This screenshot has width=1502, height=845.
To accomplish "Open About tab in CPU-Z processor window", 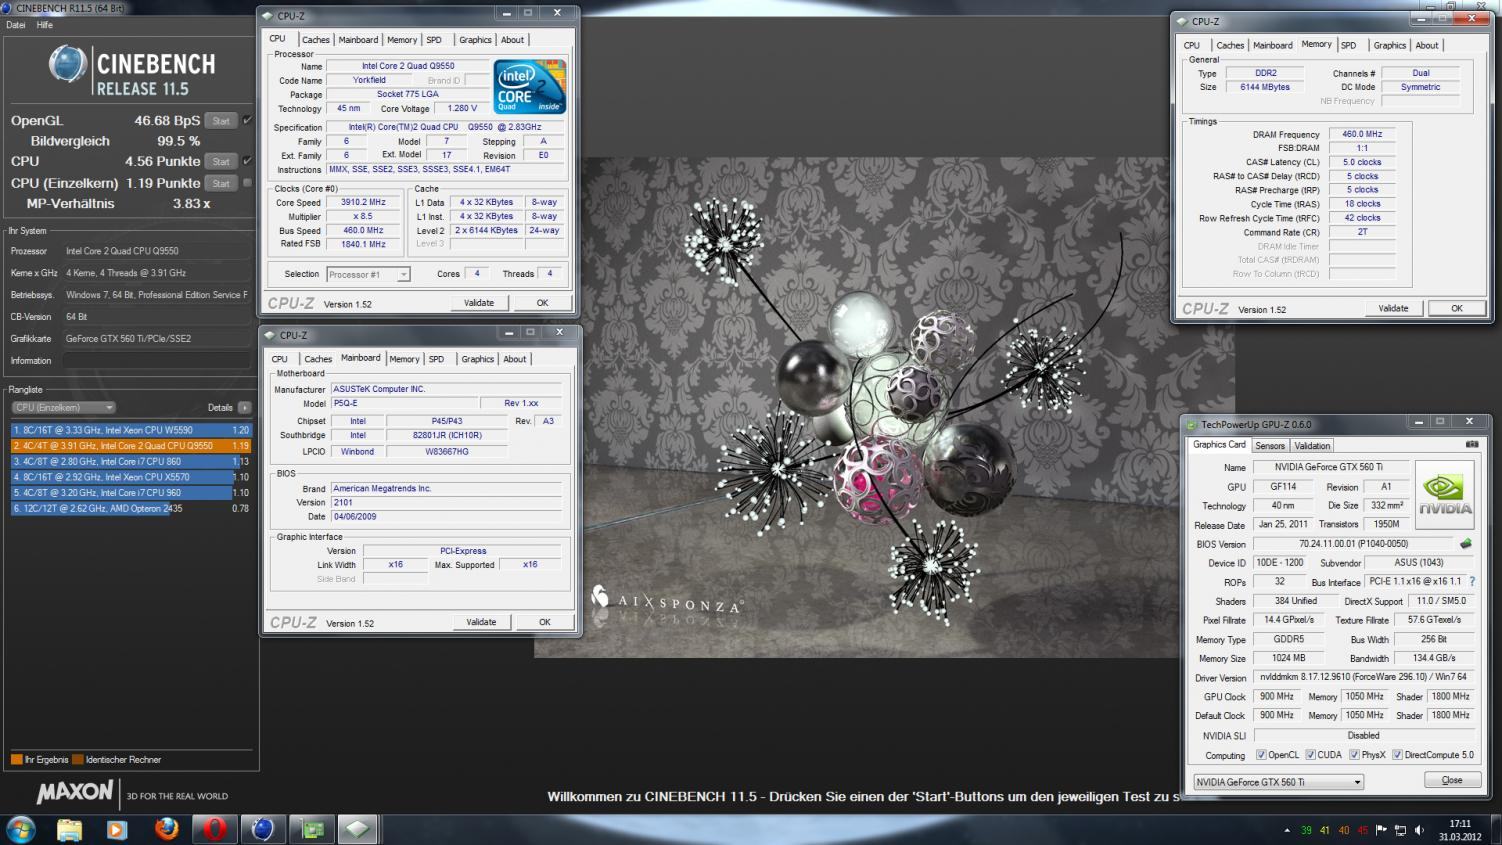I will pyautogui.click(x=512, y=40).
